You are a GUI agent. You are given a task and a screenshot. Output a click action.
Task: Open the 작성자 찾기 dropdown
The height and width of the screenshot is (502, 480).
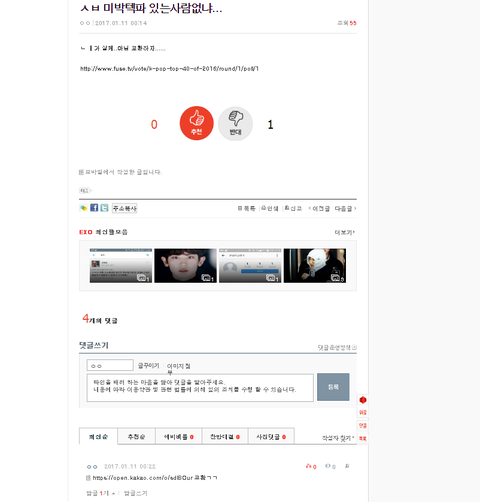point(338,438)
